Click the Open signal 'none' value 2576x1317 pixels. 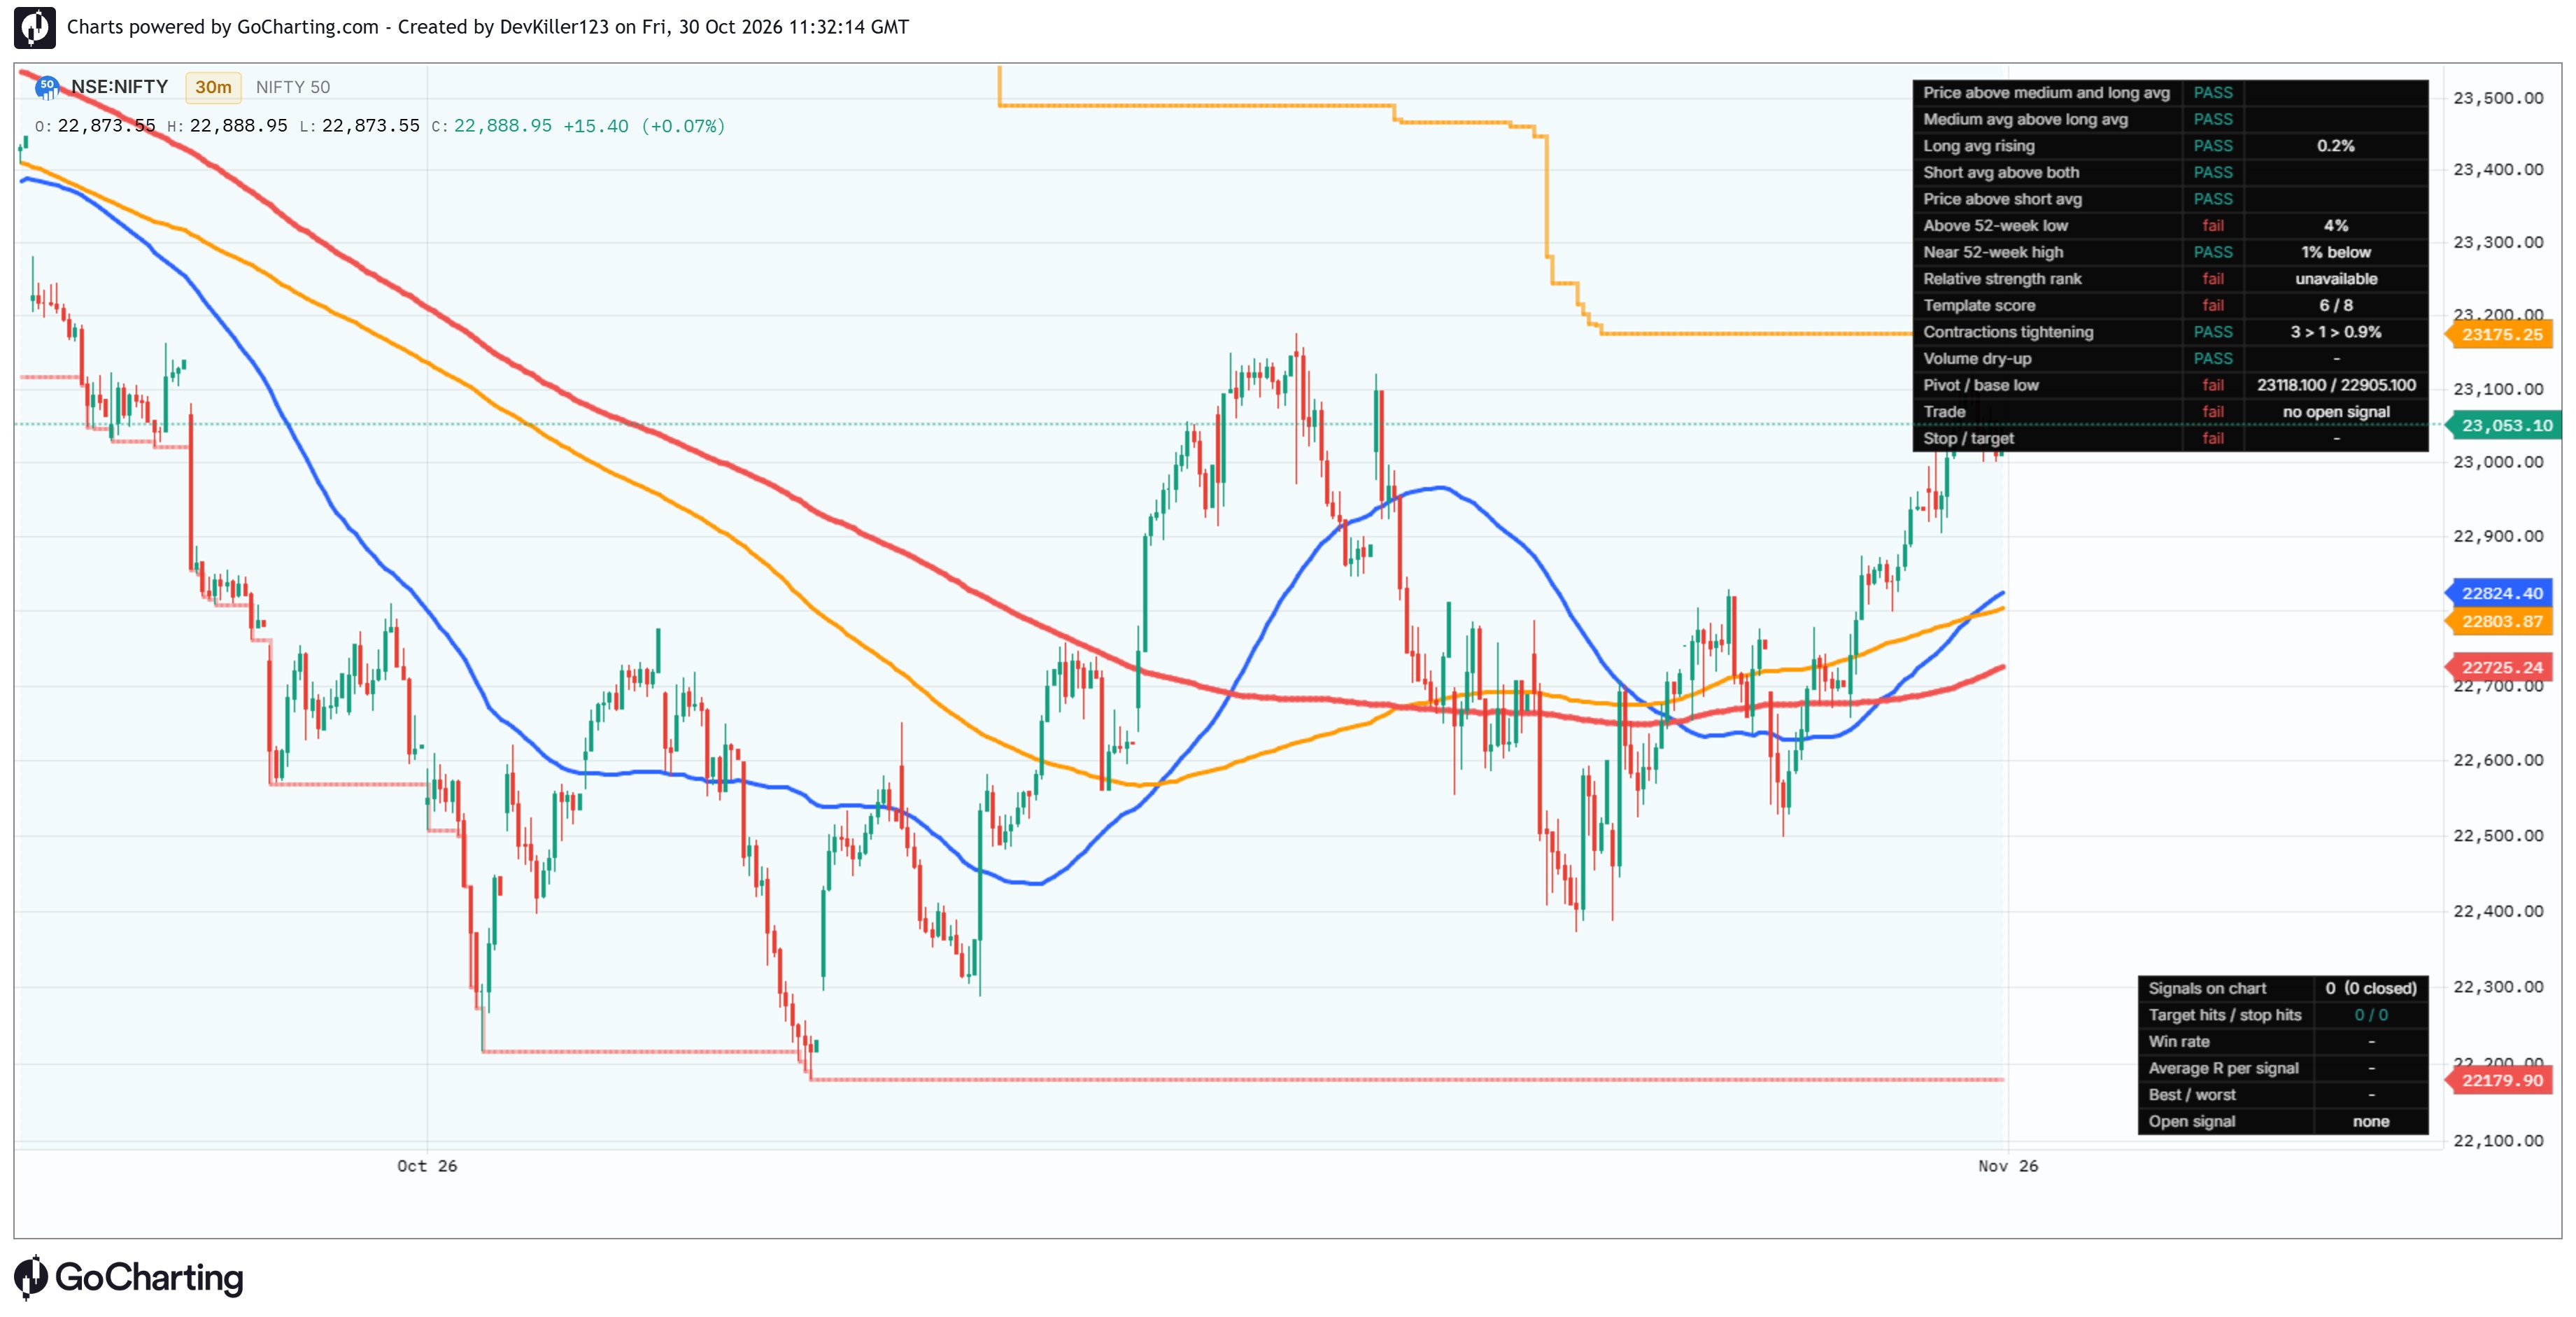pyautogui.click(x=2370, y=1121)
